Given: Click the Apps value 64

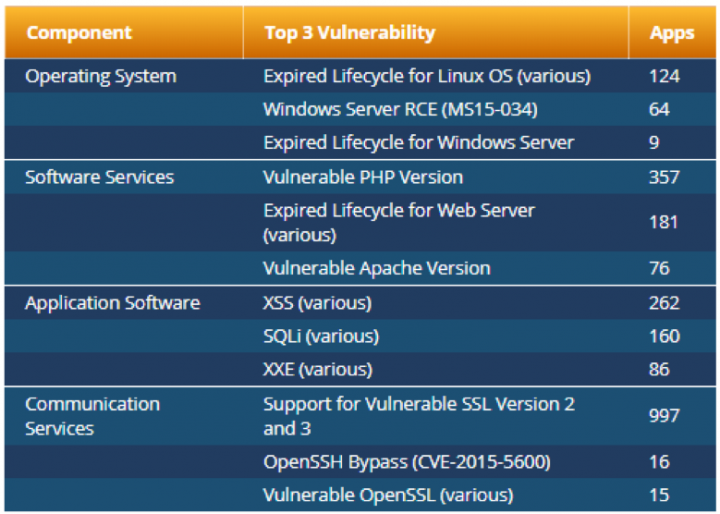Looking at the screenshot, I should pos(659,110).
